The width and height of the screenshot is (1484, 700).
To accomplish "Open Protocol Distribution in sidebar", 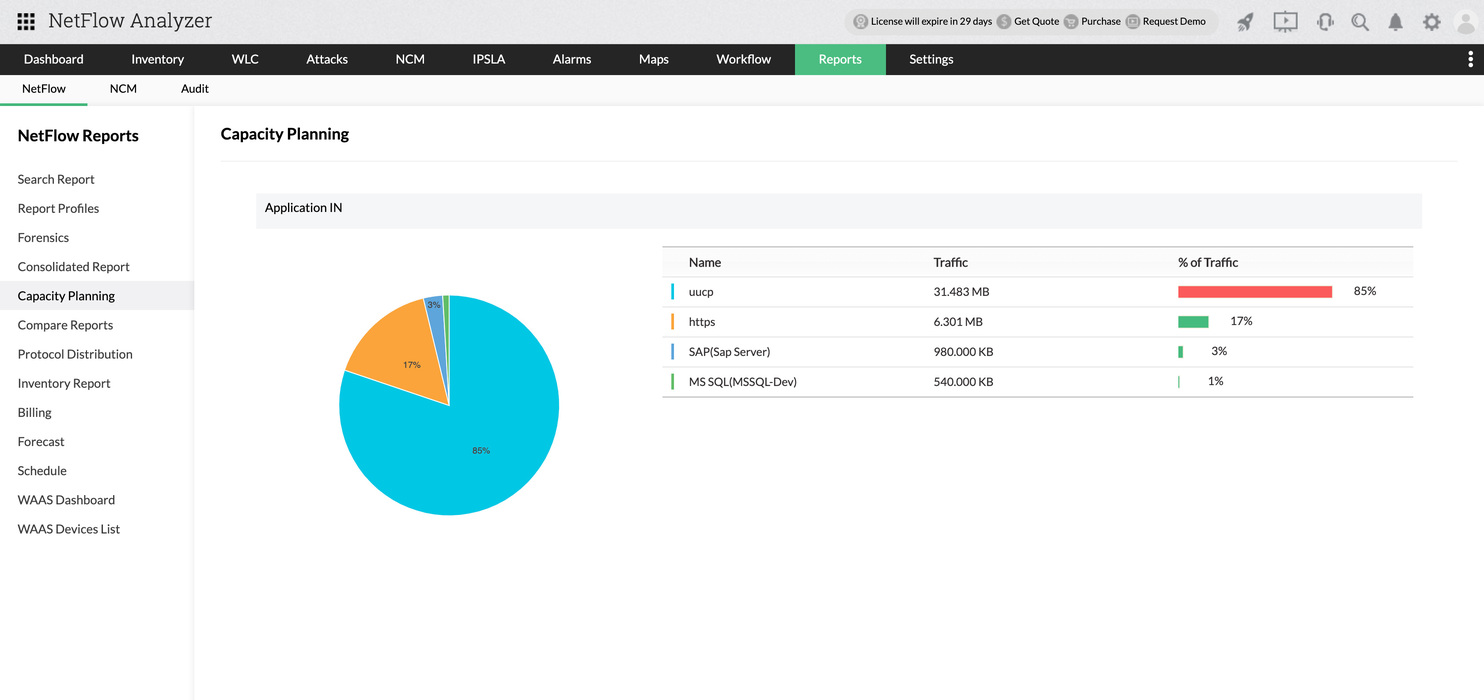I will [75, 354].
